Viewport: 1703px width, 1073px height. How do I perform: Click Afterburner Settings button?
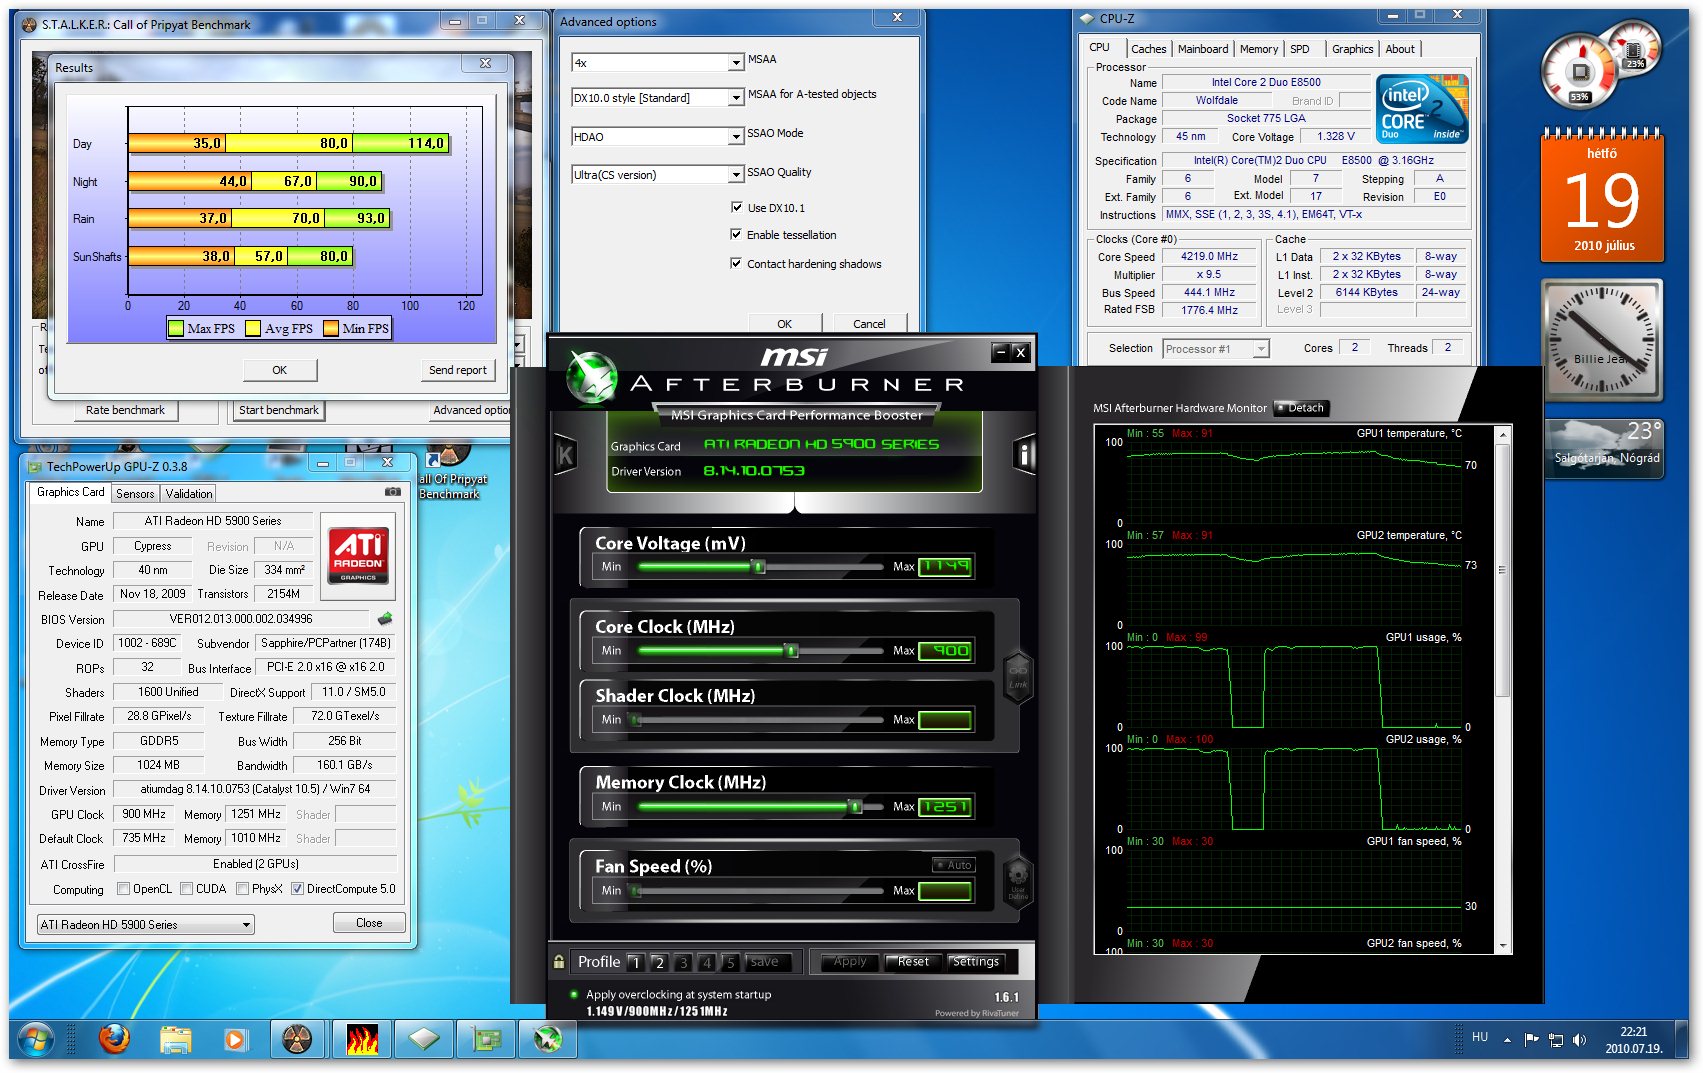coord(975,962)
